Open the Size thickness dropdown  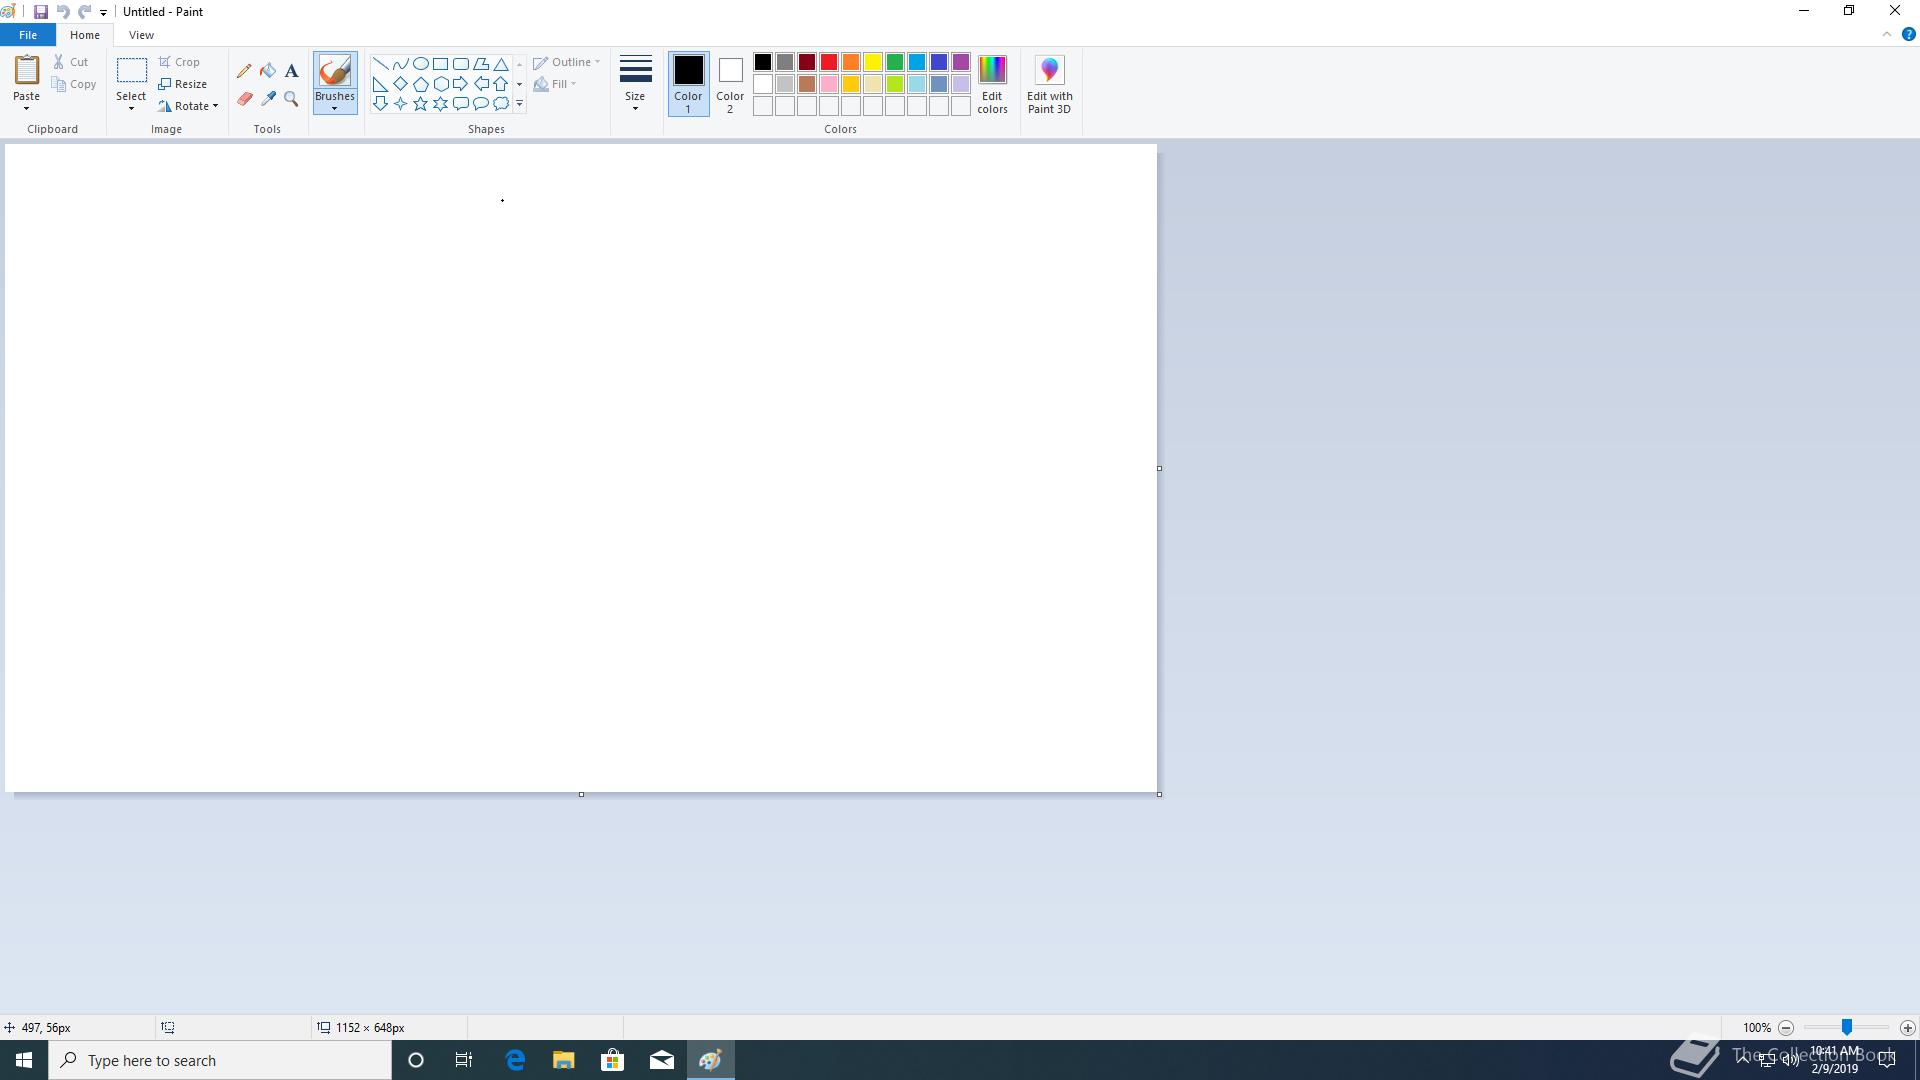(635, 84)
